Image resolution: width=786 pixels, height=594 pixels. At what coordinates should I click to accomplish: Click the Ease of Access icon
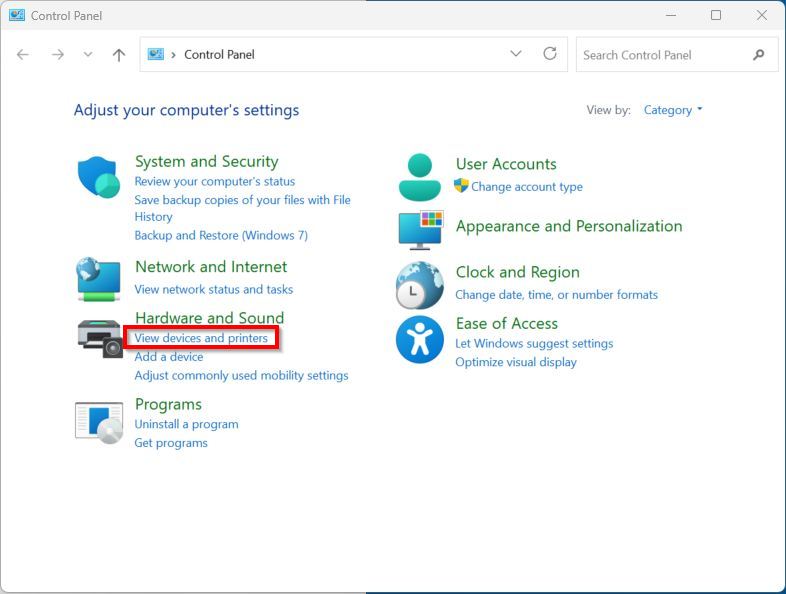tap(420, 339)
